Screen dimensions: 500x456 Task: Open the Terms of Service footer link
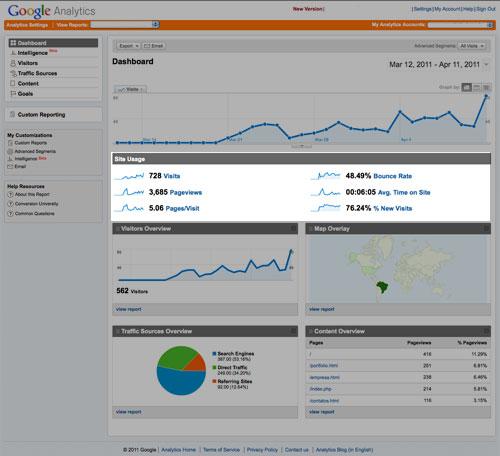(x=221, y=450)
